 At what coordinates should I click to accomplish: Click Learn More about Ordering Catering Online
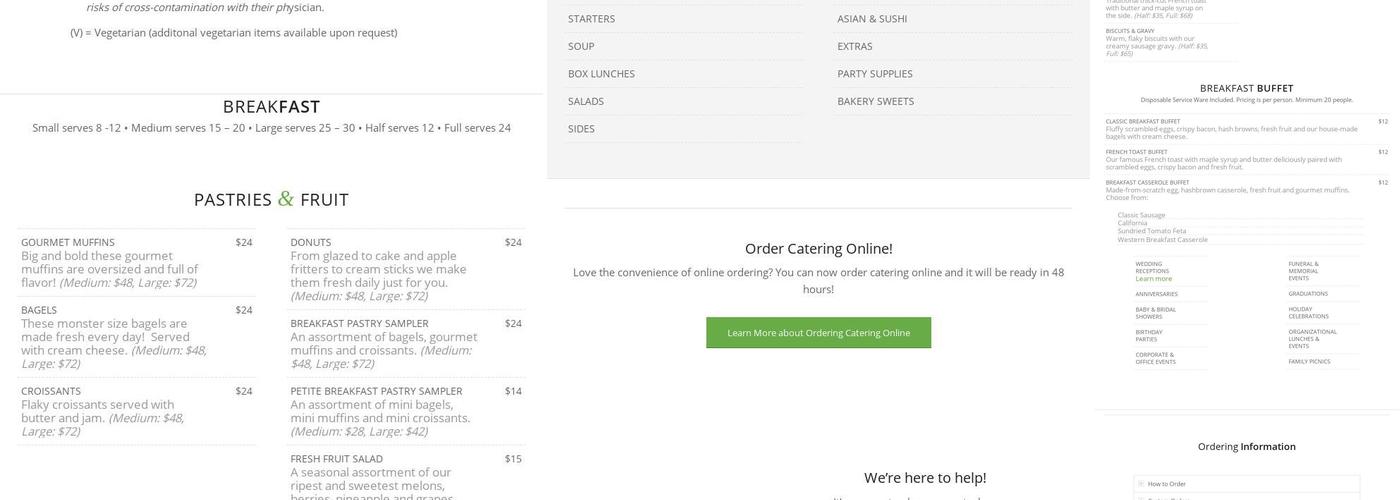click(818, 333)
